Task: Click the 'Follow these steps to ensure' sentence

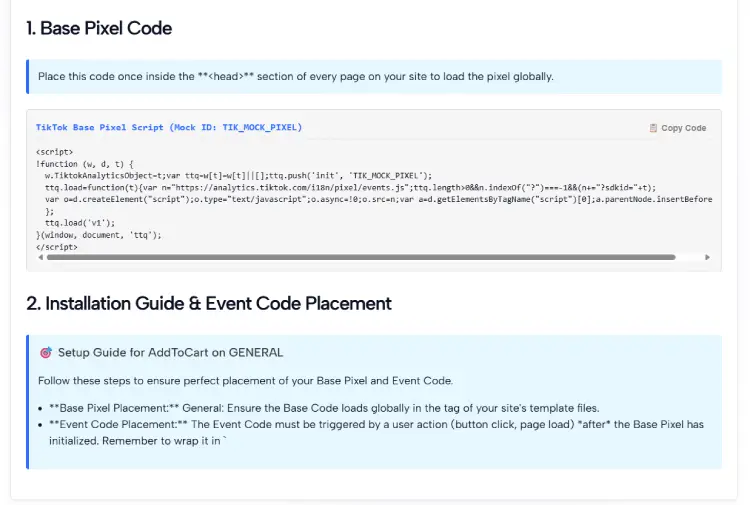Action: [245, 381]
